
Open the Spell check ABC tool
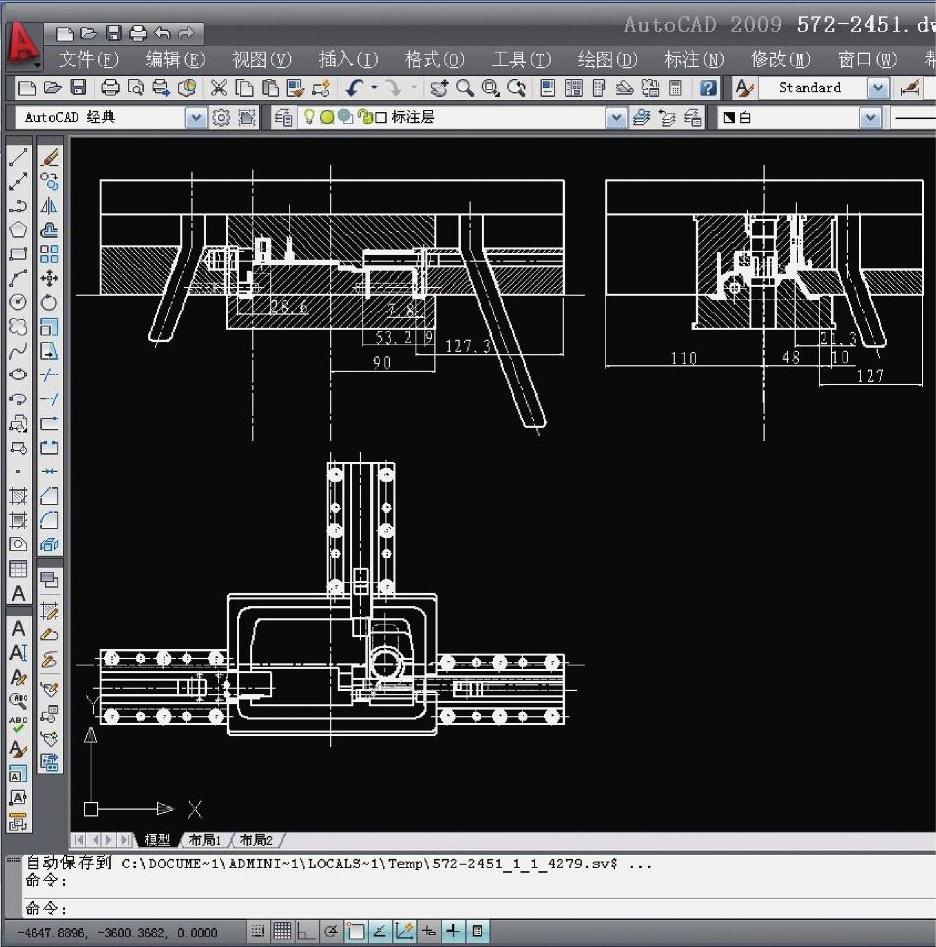pyautogui.click(x=18, y=725)
